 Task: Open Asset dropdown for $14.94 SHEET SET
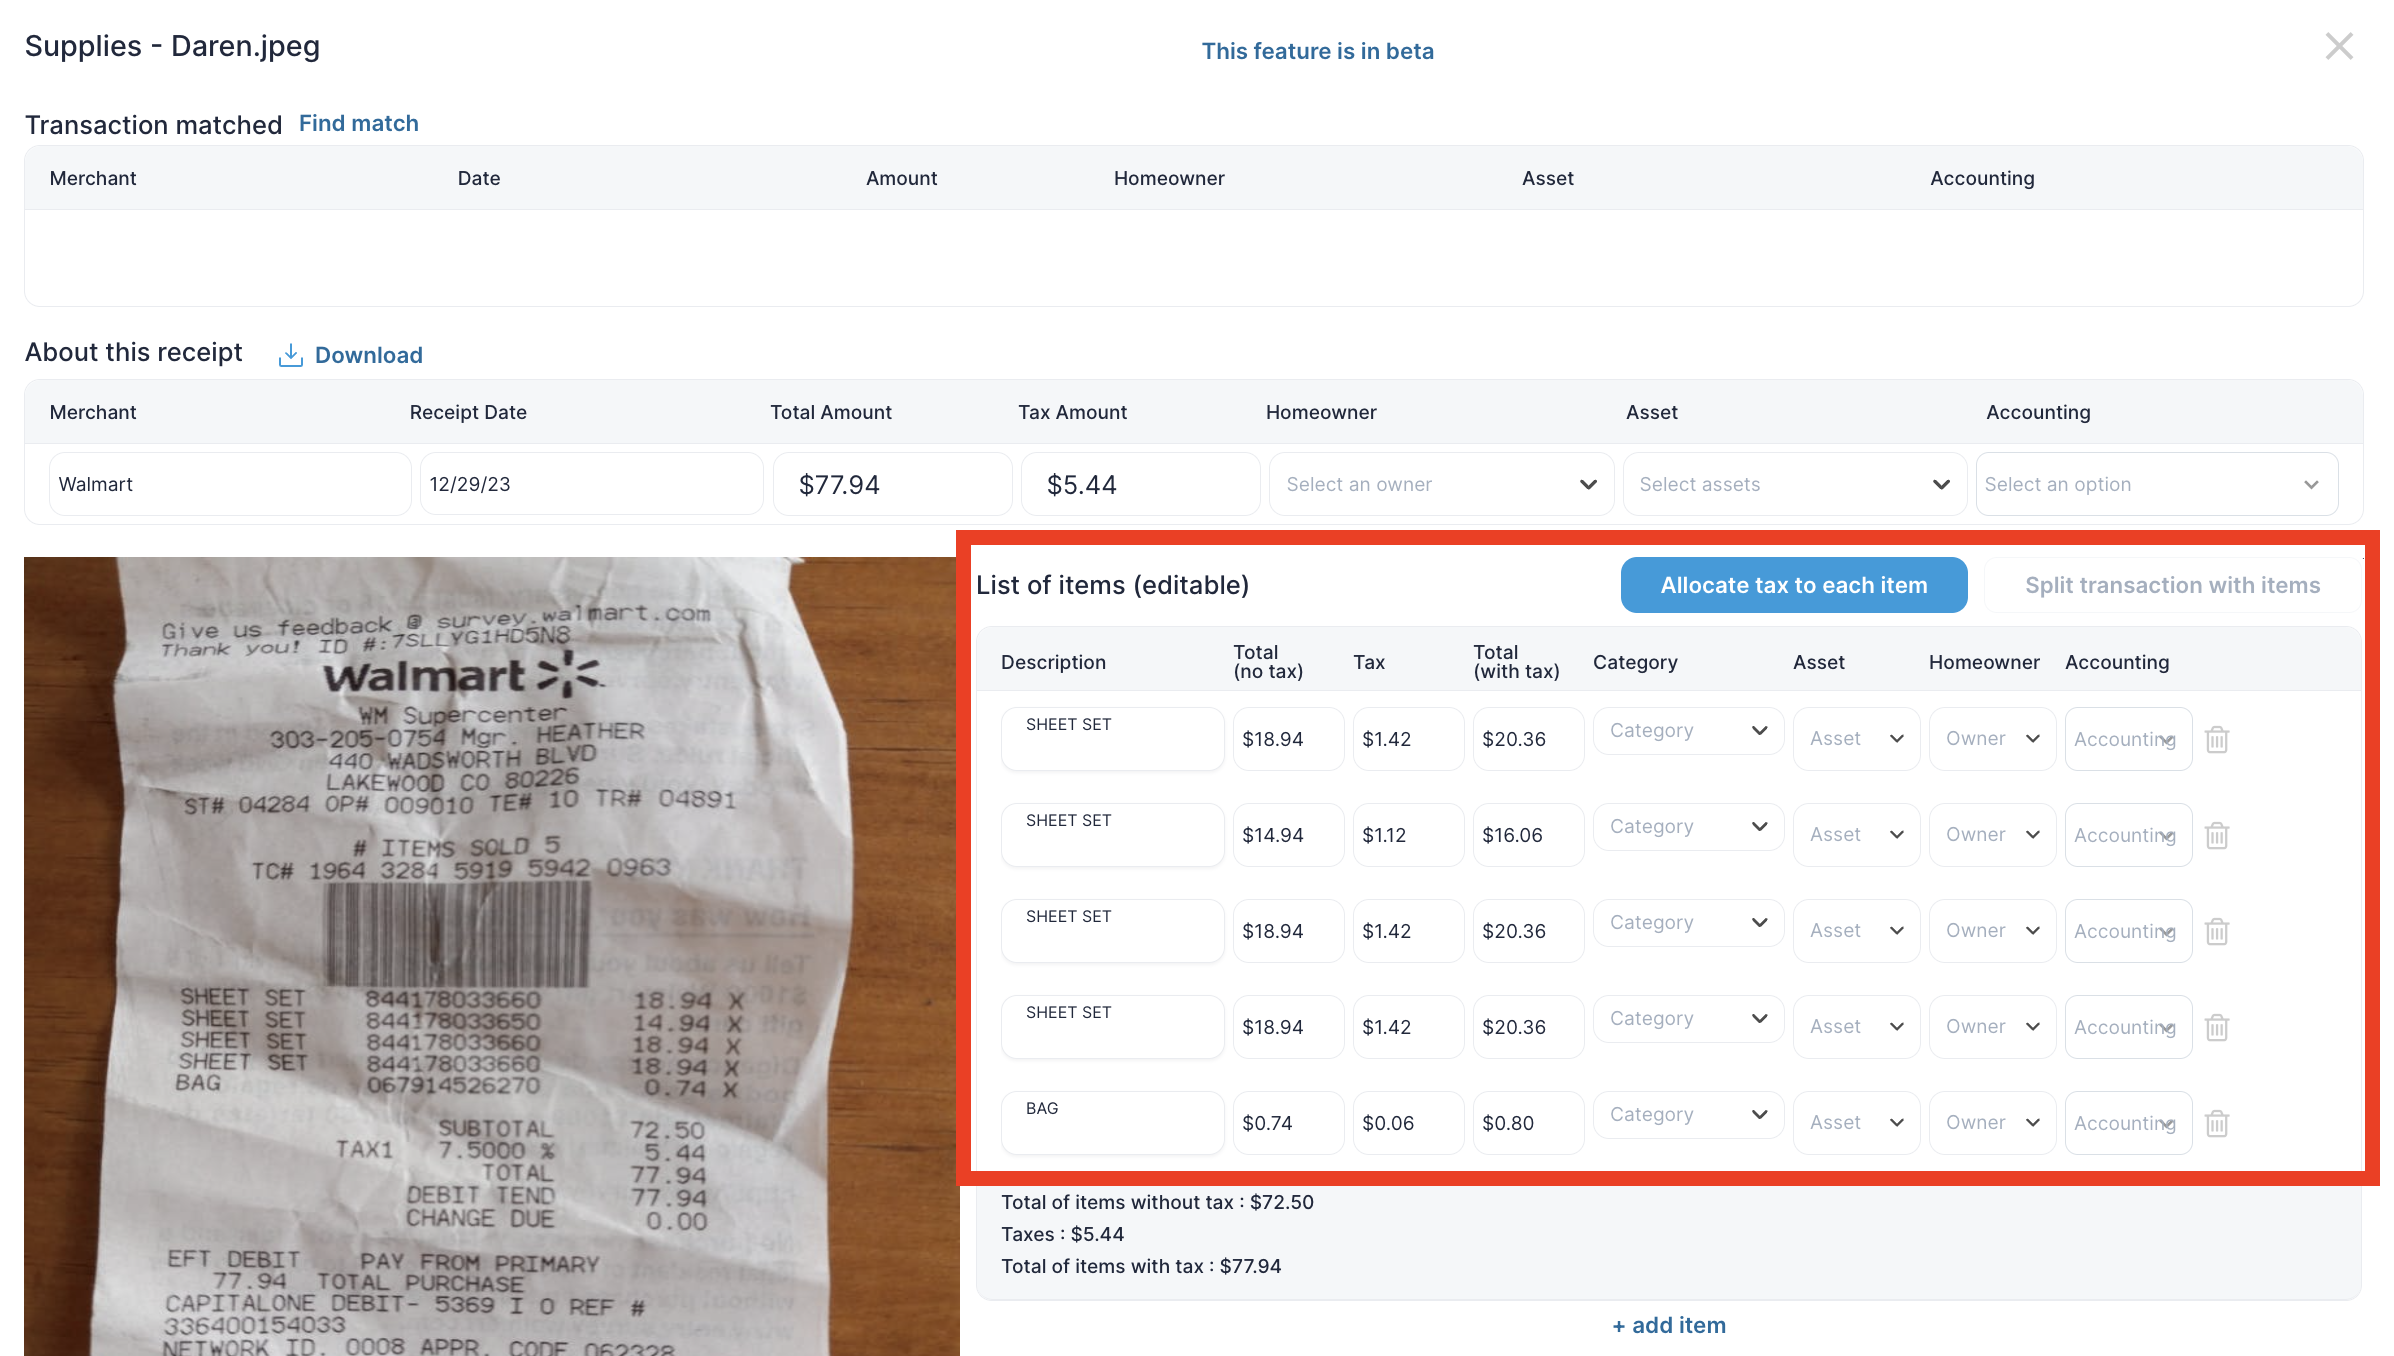point(1856,835)
